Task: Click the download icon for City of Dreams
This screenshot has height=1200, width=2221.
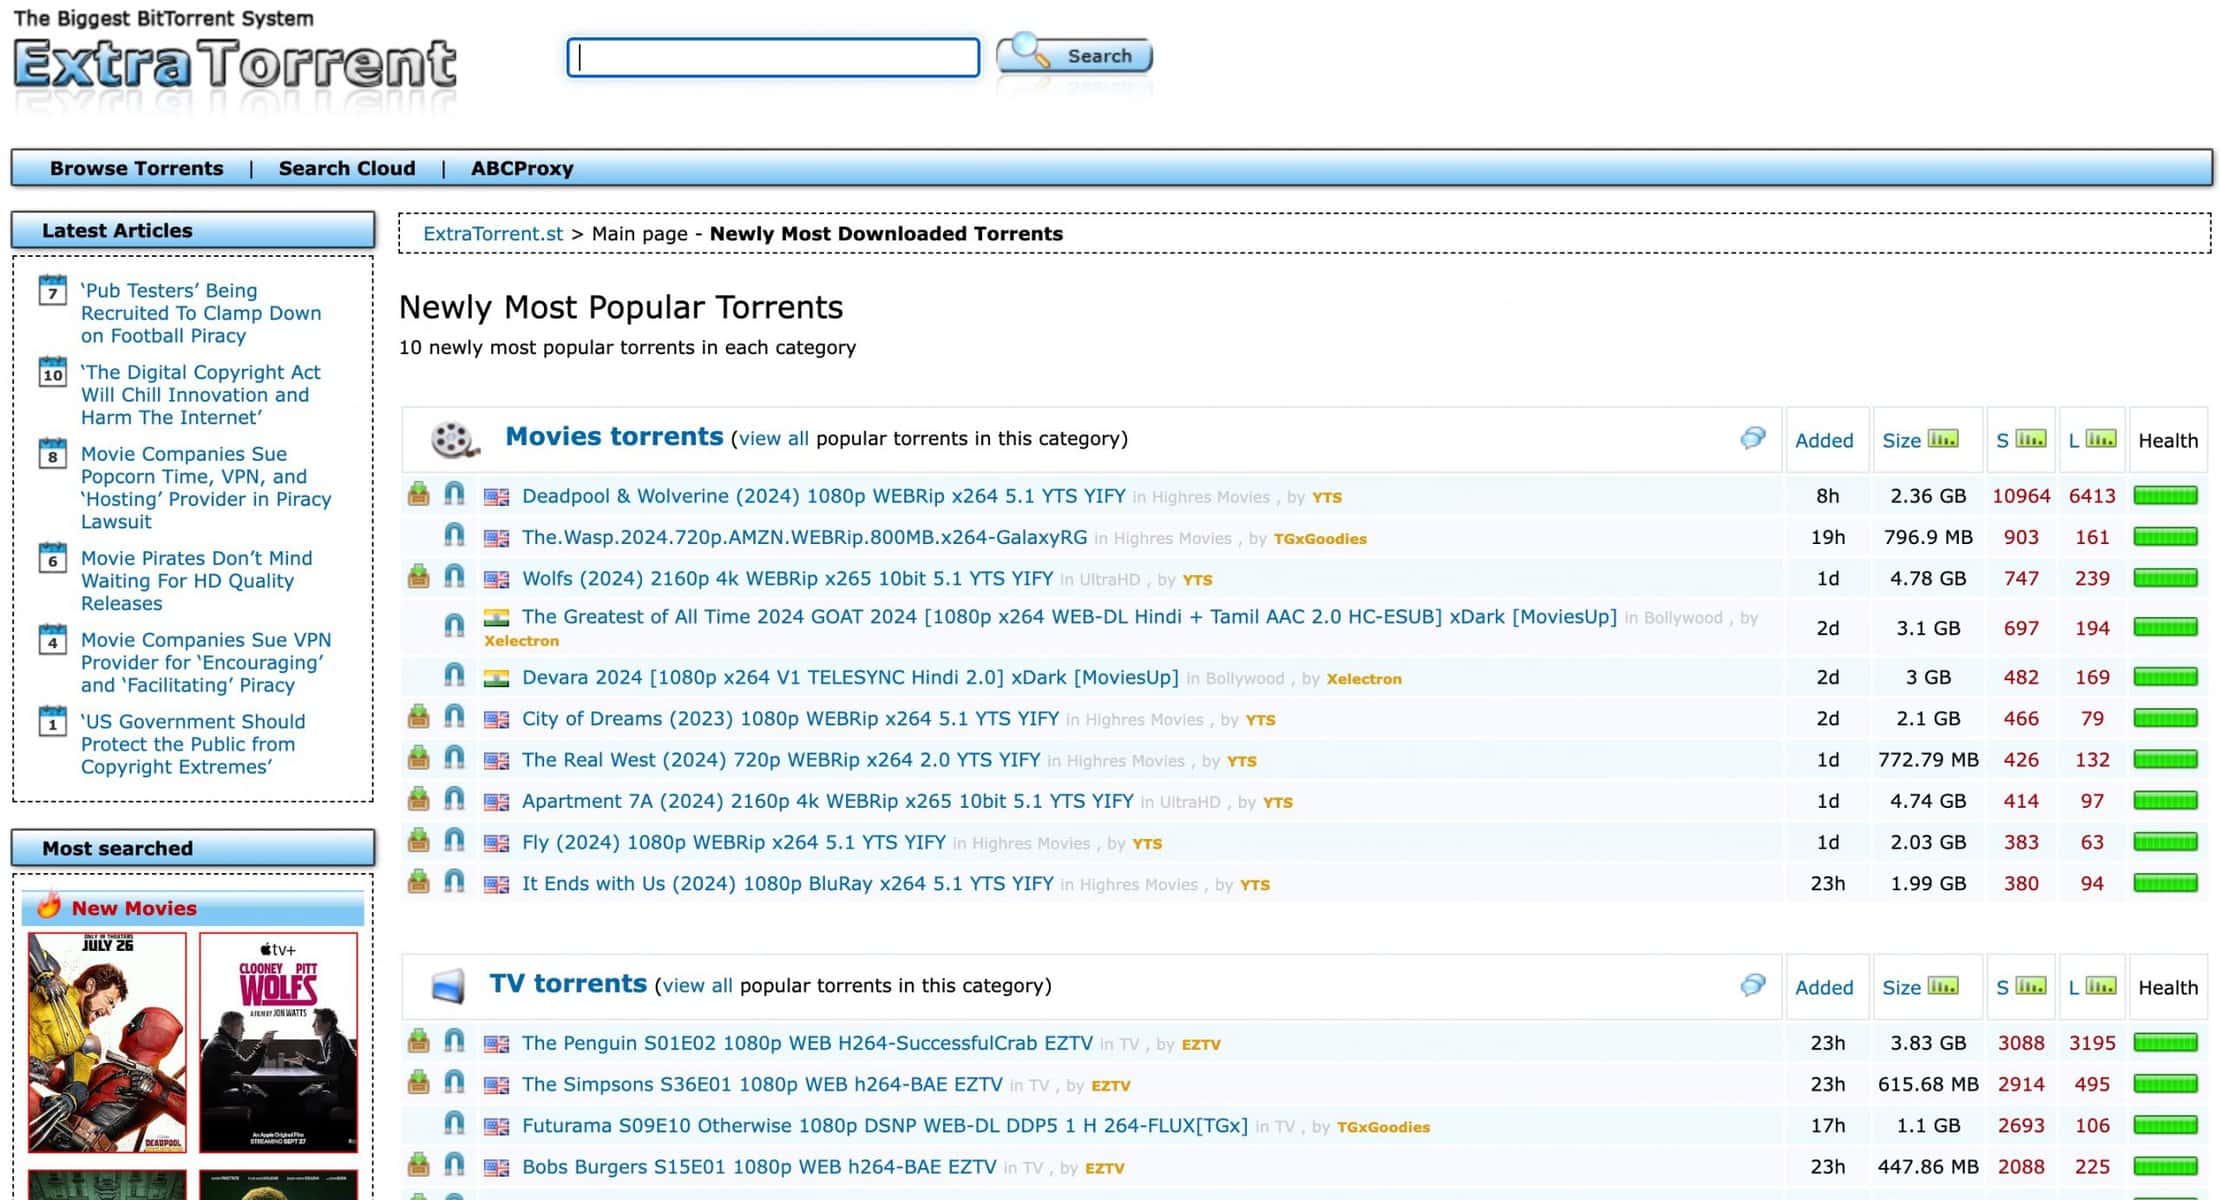Action: click(x=419, y=717)
